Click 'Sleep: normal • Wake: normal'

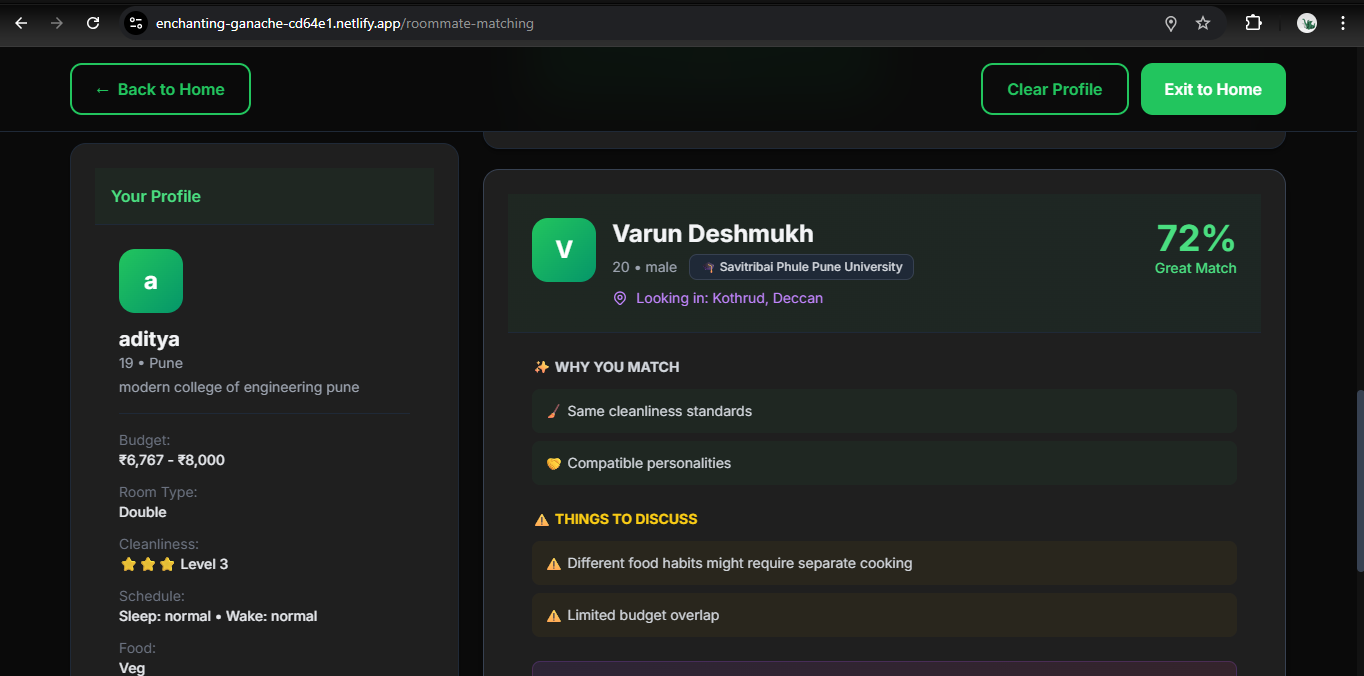tap(218, 616)
